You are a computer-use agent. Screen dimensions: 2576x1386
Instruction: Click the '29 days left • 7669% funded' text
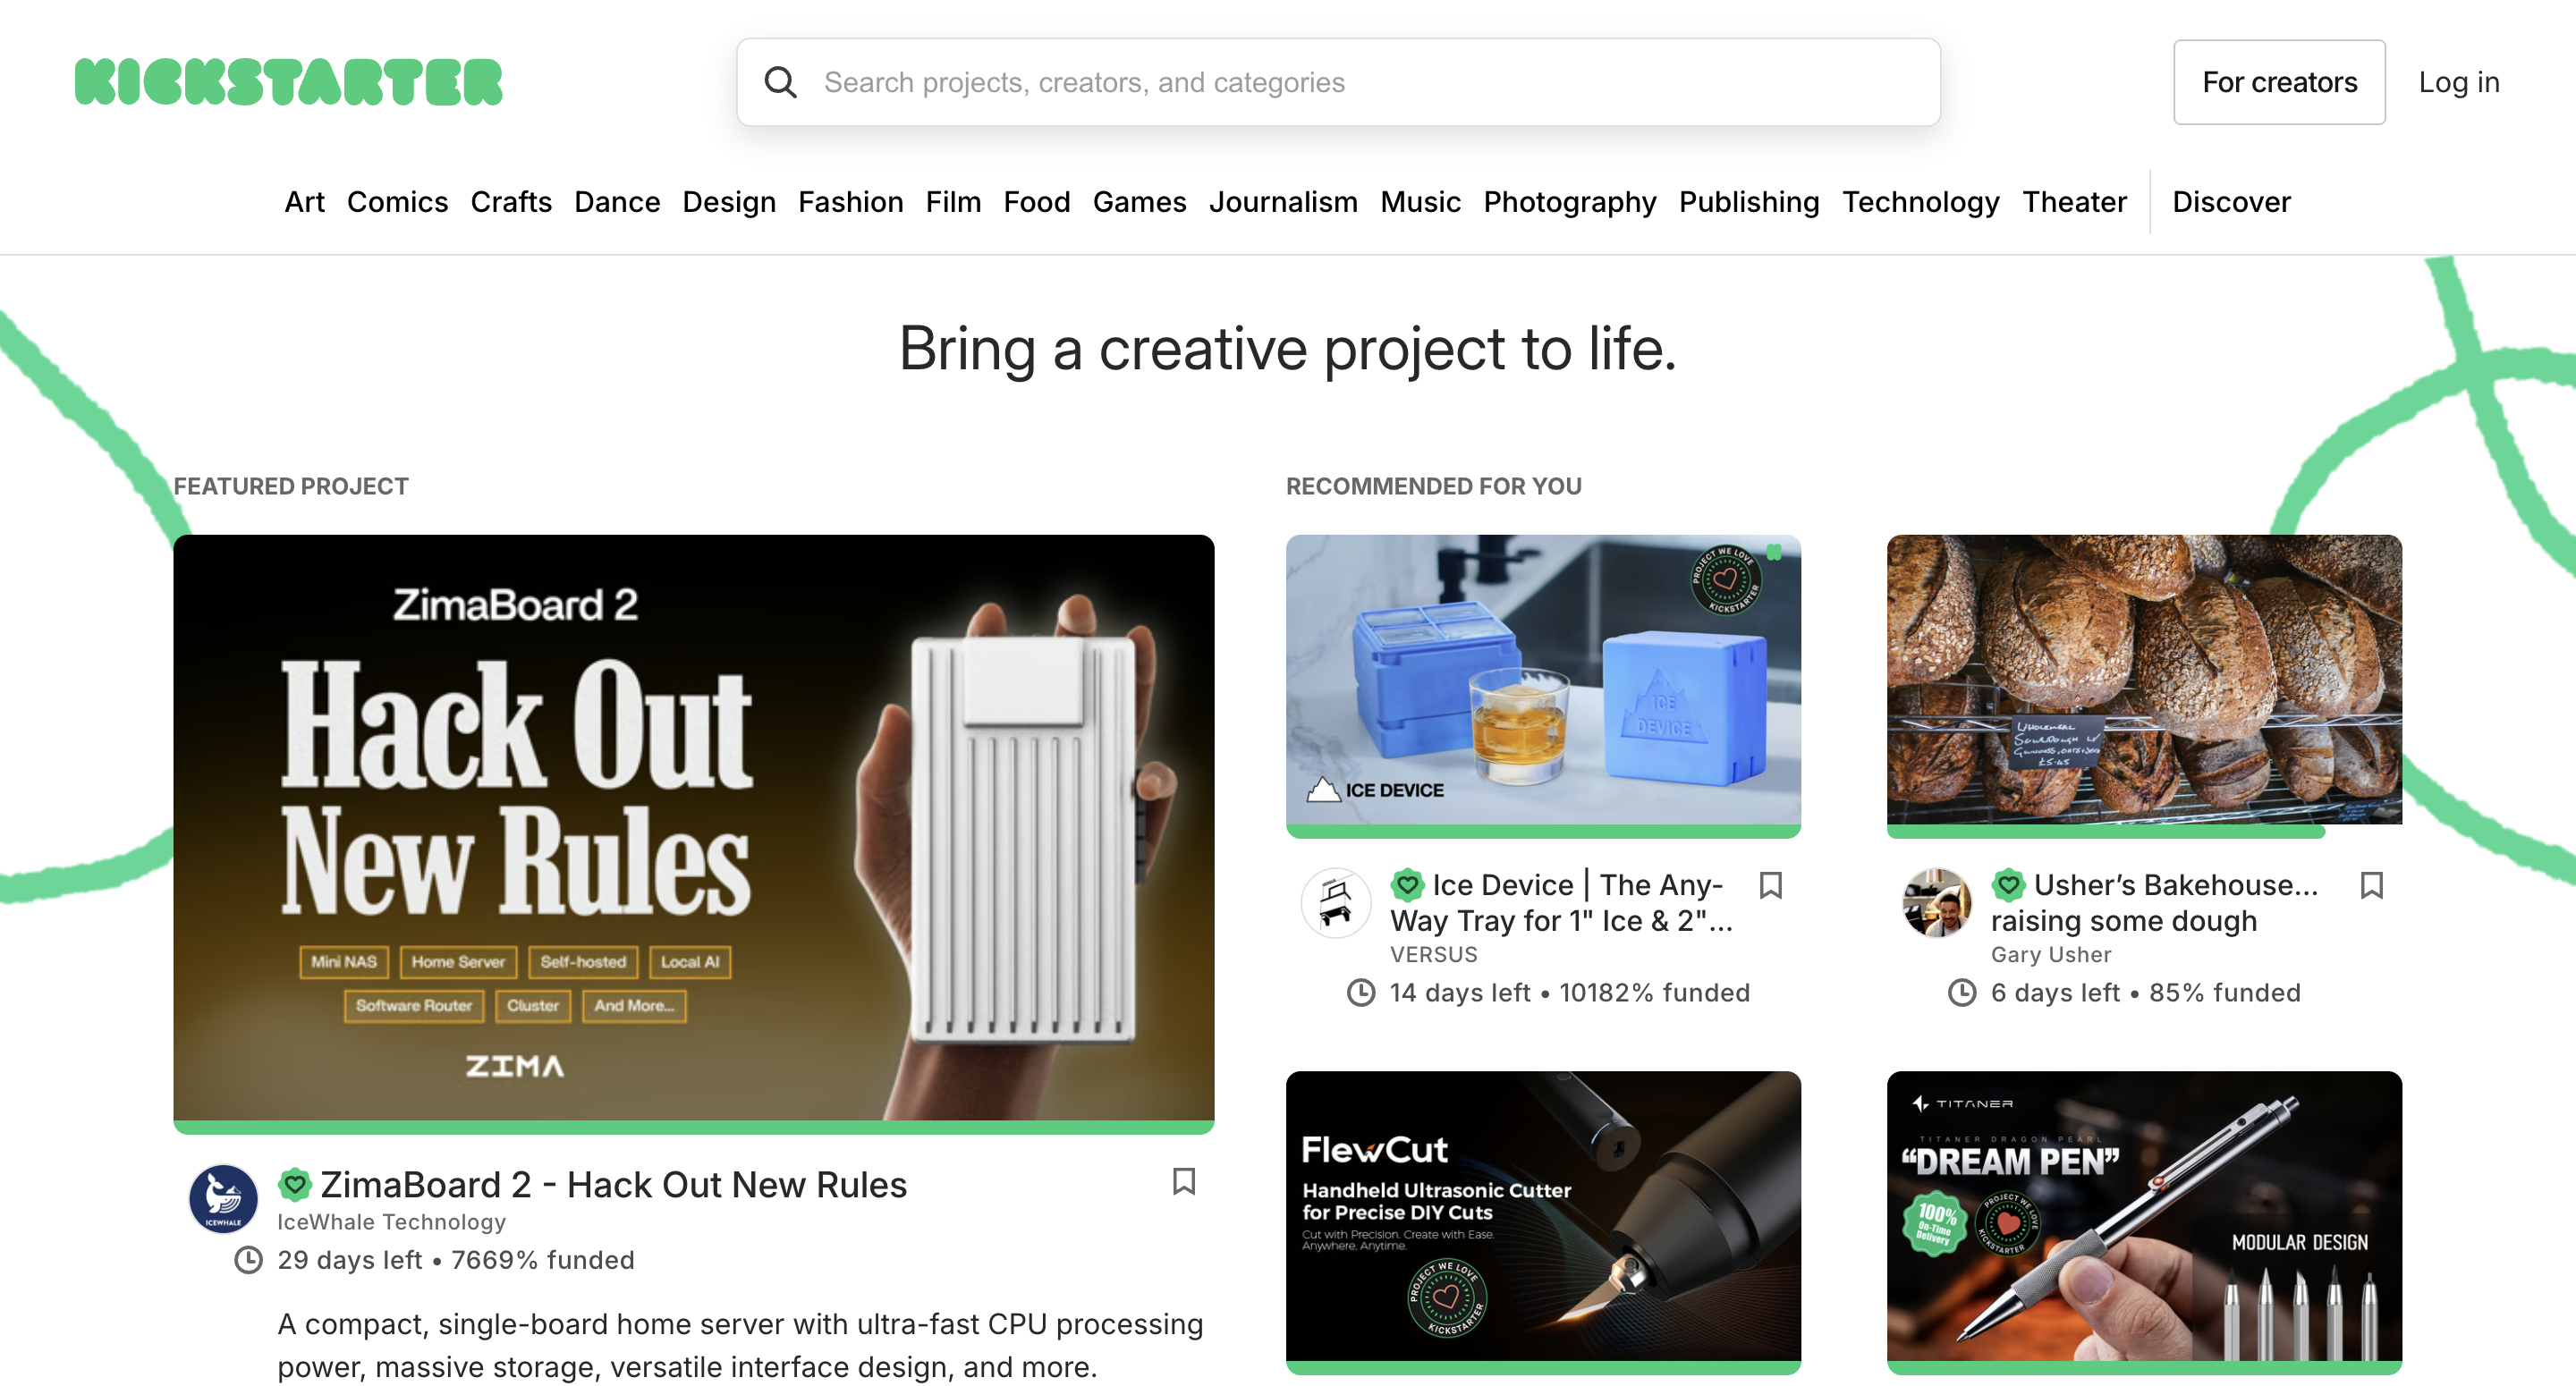pyautogui.click(x=456, y=1260)
